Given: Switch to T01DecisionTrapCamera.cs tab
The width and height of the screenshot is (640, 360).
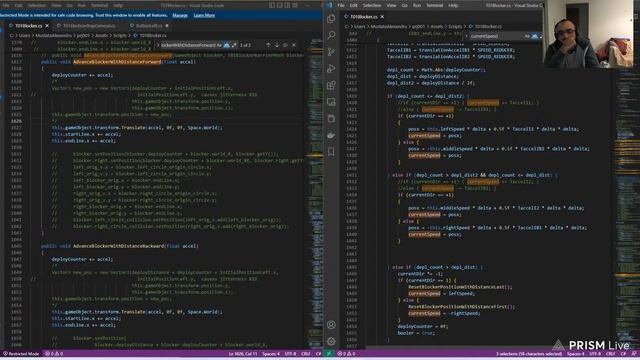Looking at the screenshot, I should click(89, 26).
